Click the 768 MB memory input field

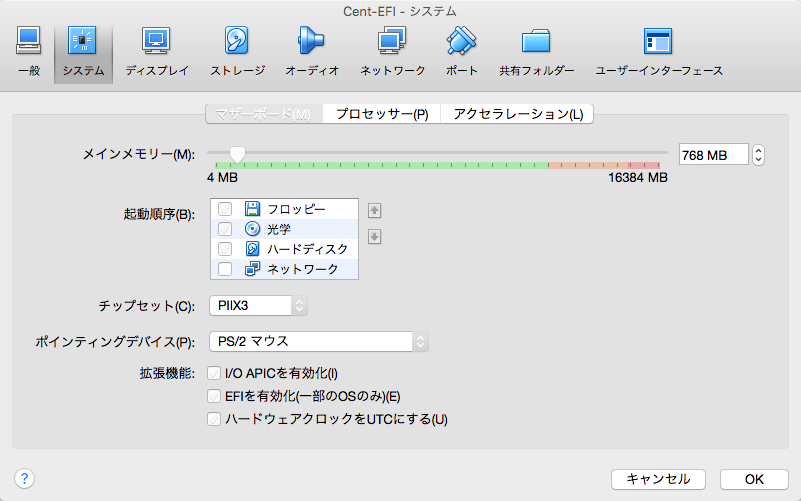pos(714,155)
